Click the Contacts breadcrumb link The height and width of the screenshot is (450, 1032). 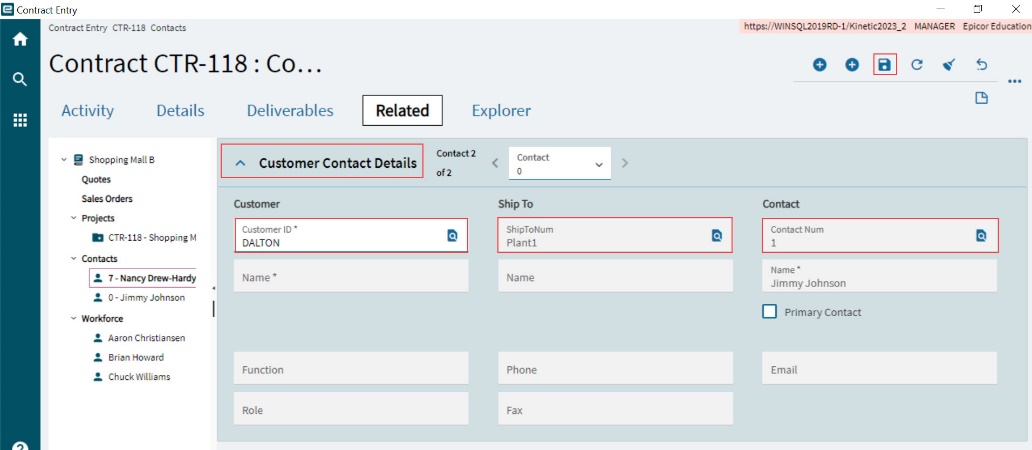pyautogui.click(x=168, y=28)
